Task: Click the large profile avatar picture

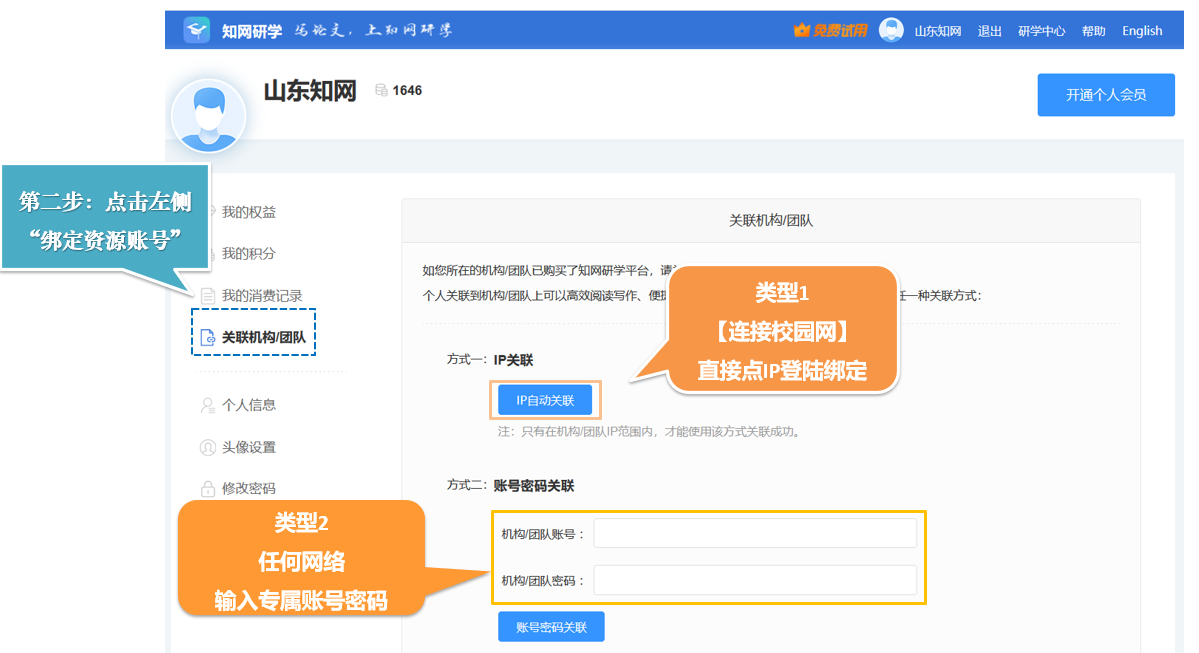Action: point(208,116)
